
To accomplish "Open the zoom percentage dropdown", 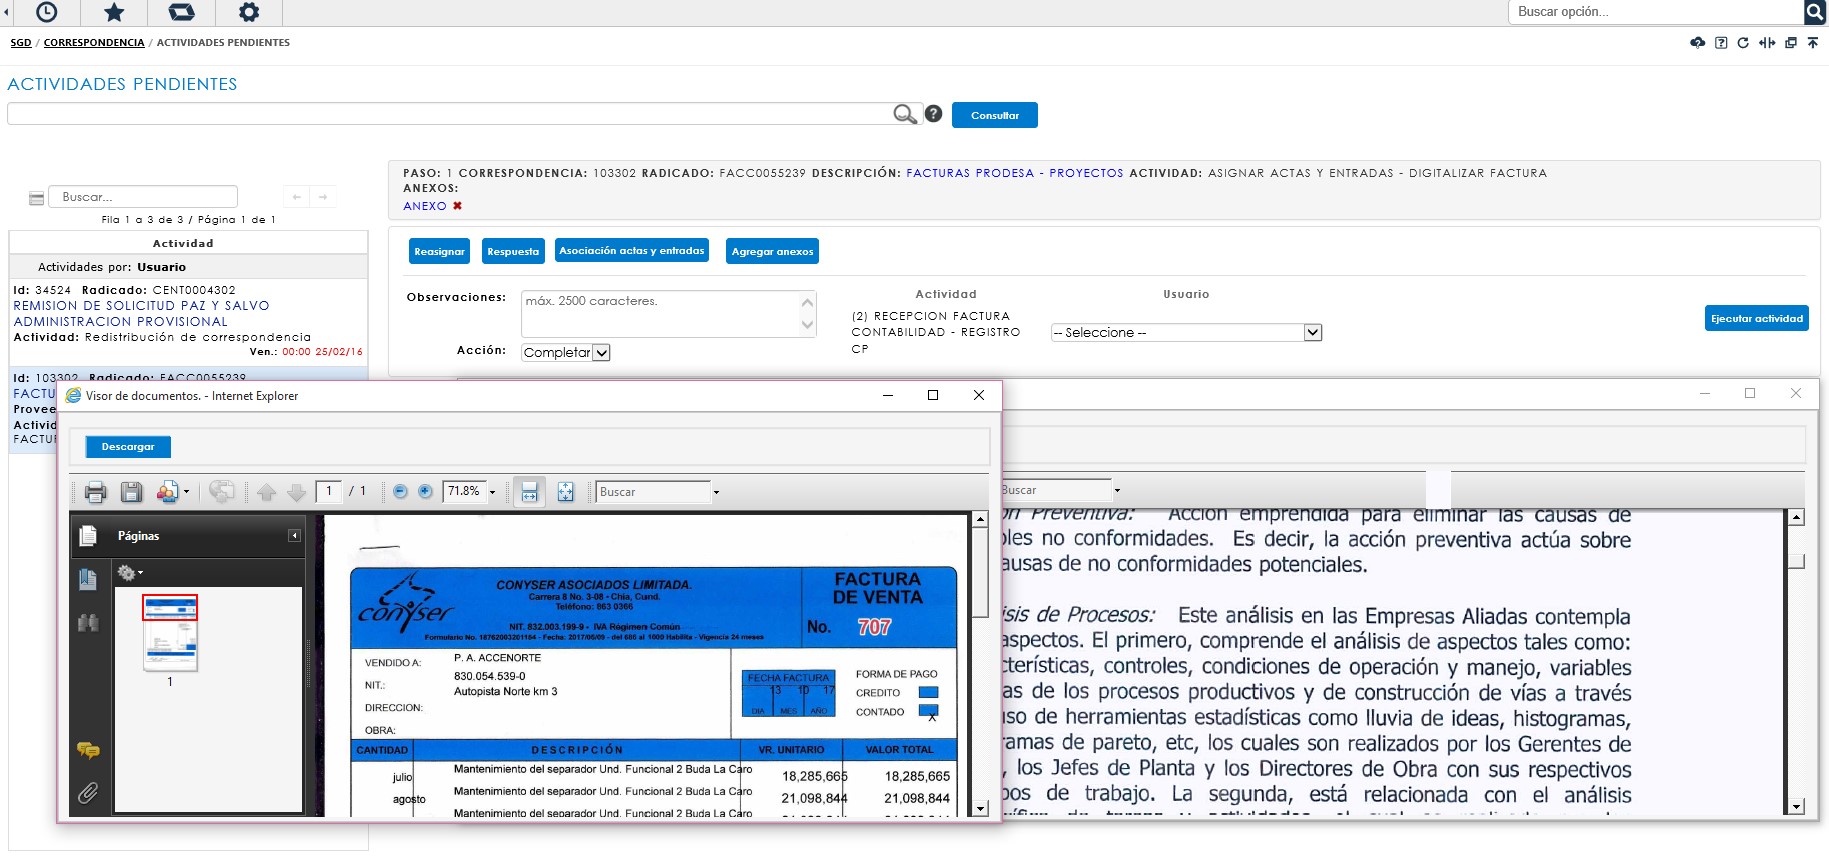I will tap(492, 492).
